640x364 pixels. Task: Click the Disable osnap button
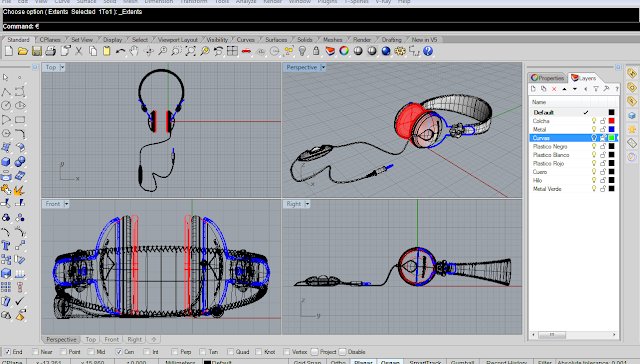tap(353, 352)
